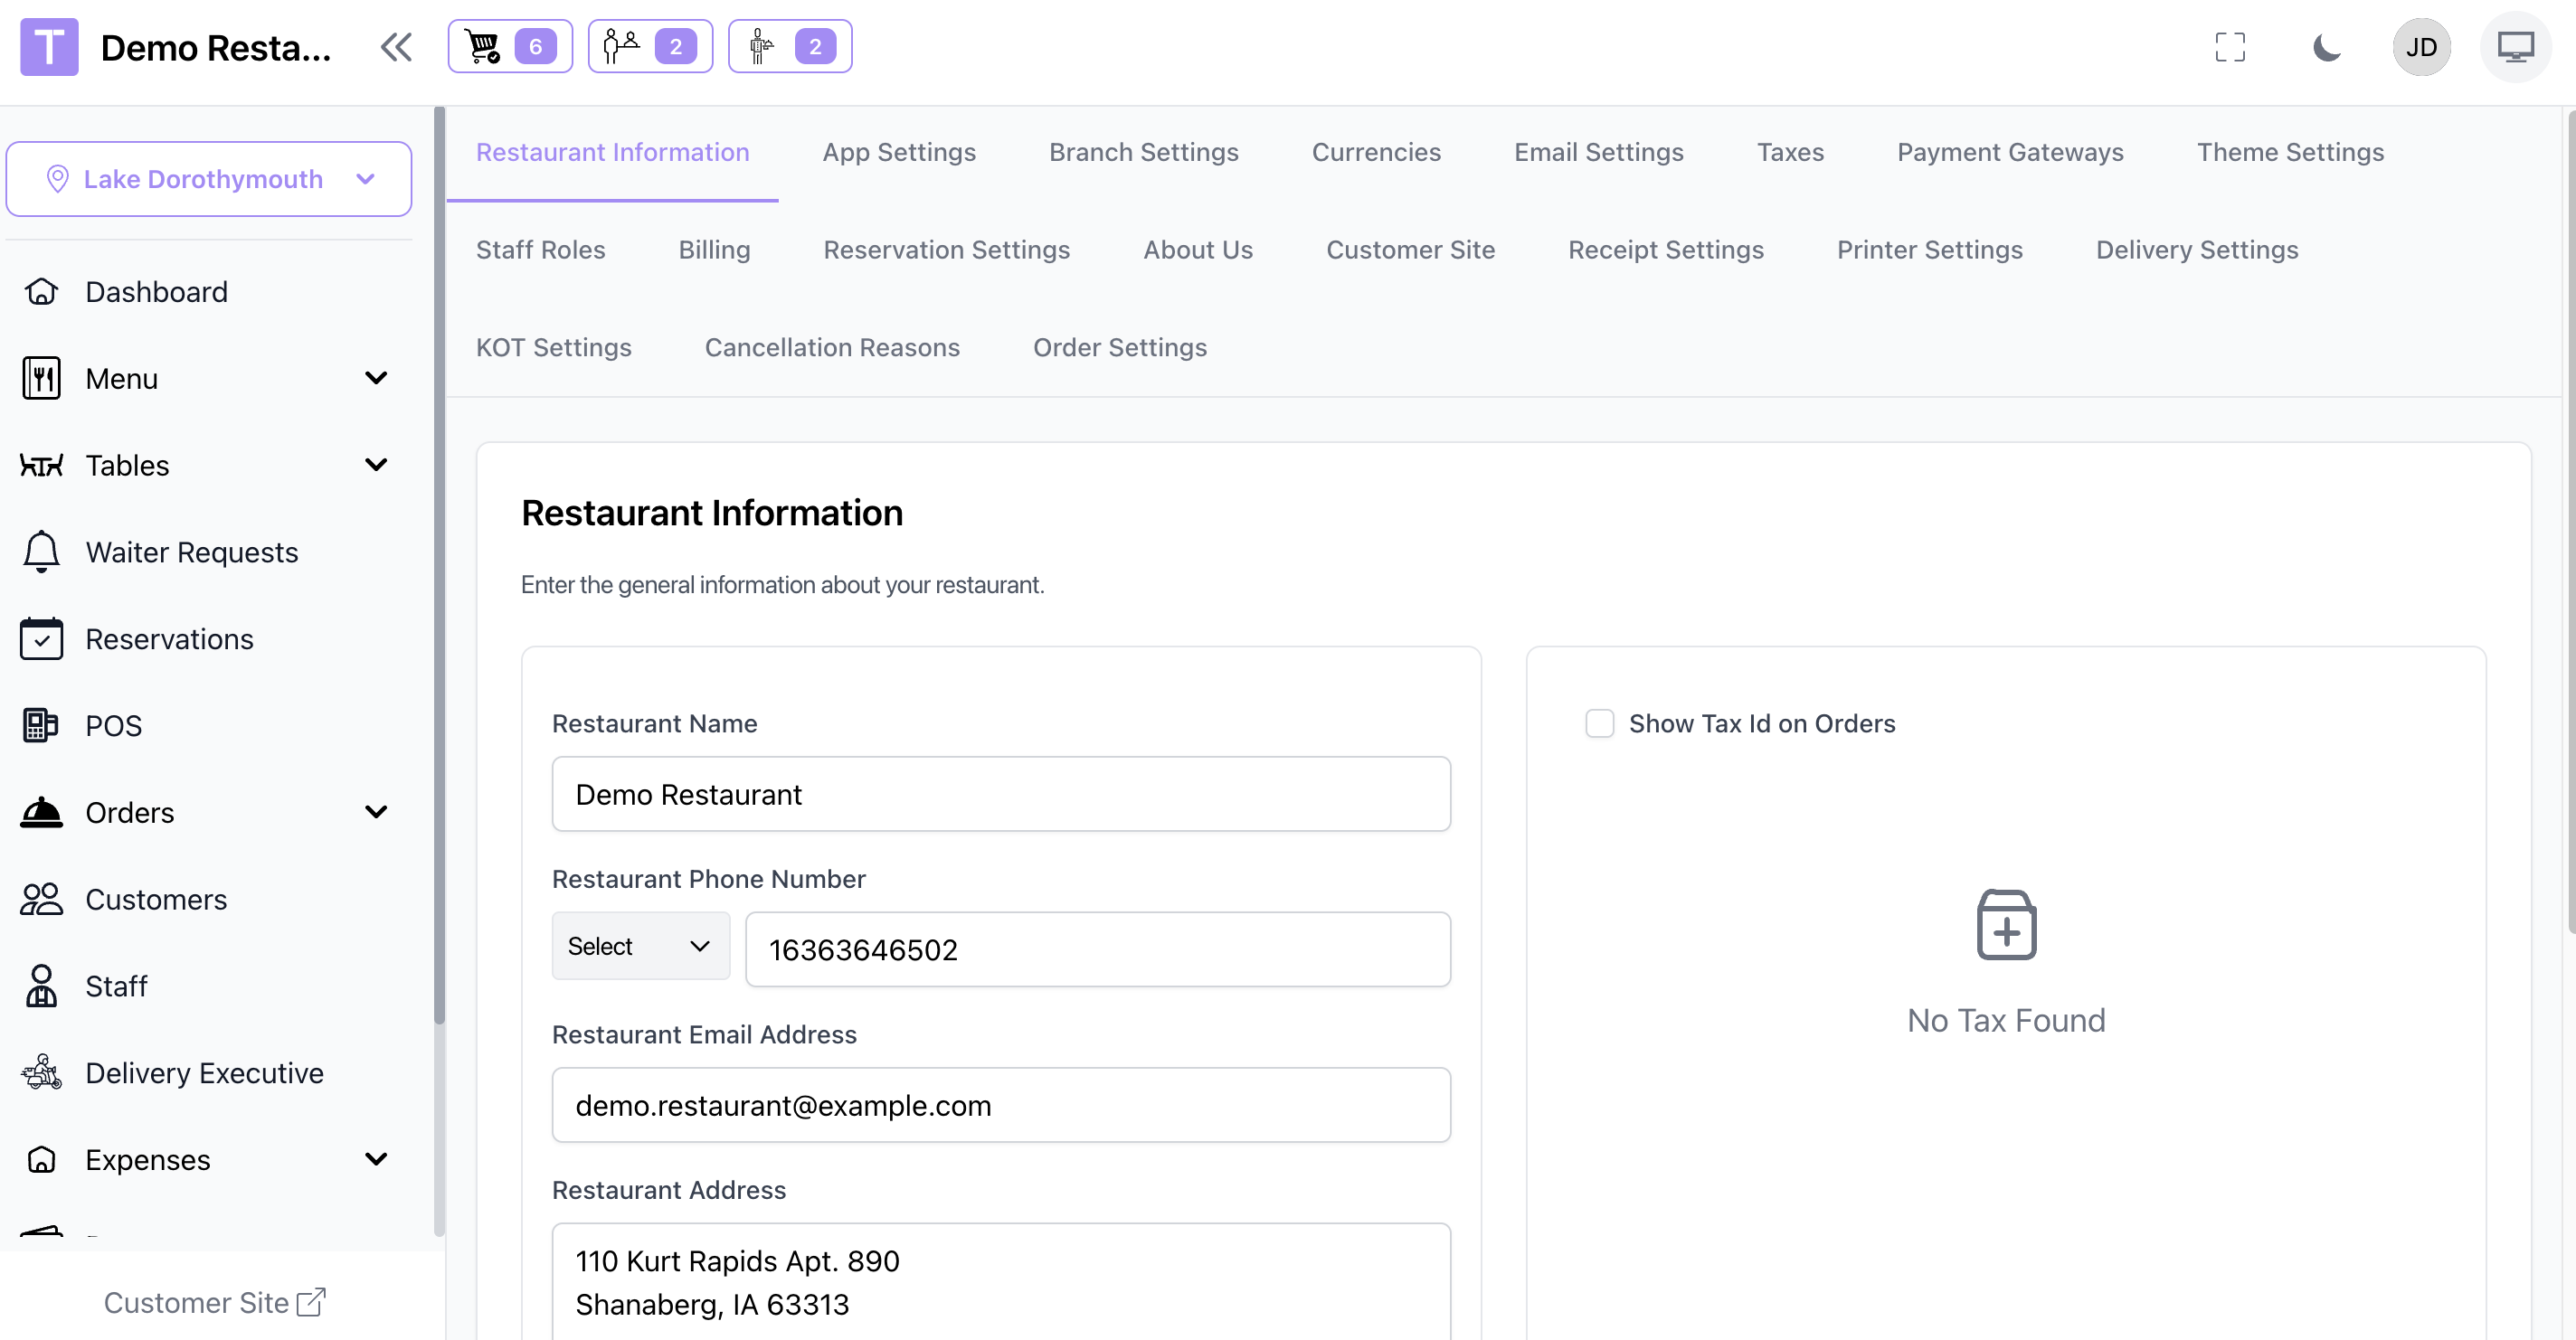Switch to Payment Gateways tab
2576x1340 pixels.
(x=2009, y=152)
